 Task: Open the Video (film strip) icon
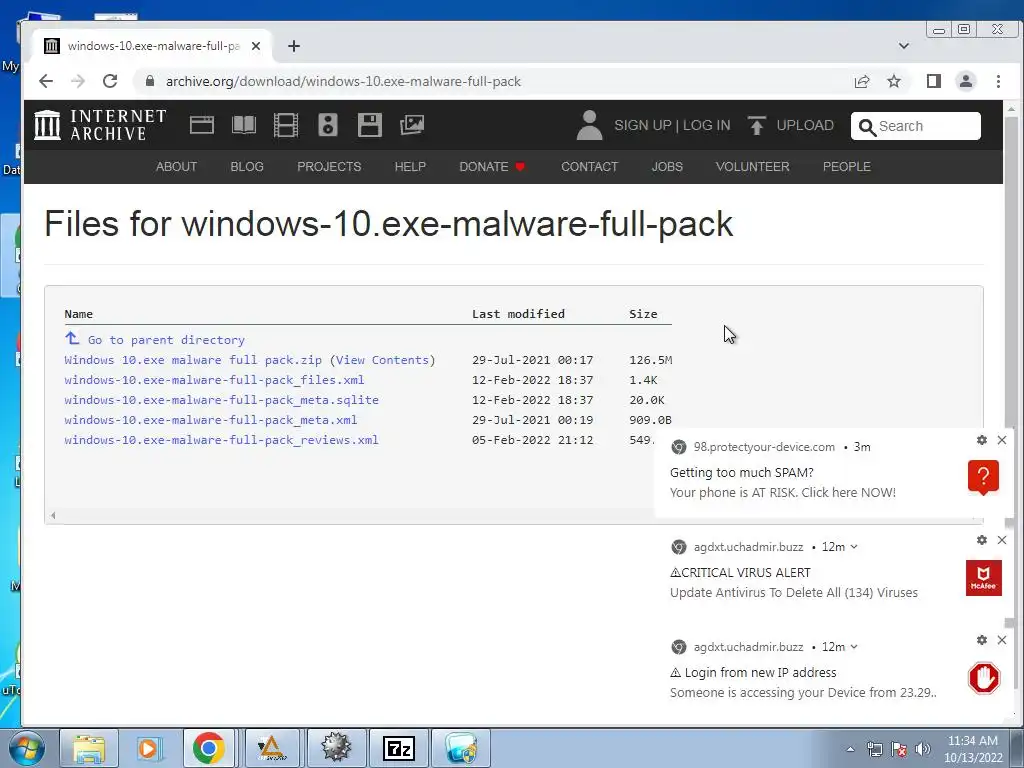coord(285,125)
